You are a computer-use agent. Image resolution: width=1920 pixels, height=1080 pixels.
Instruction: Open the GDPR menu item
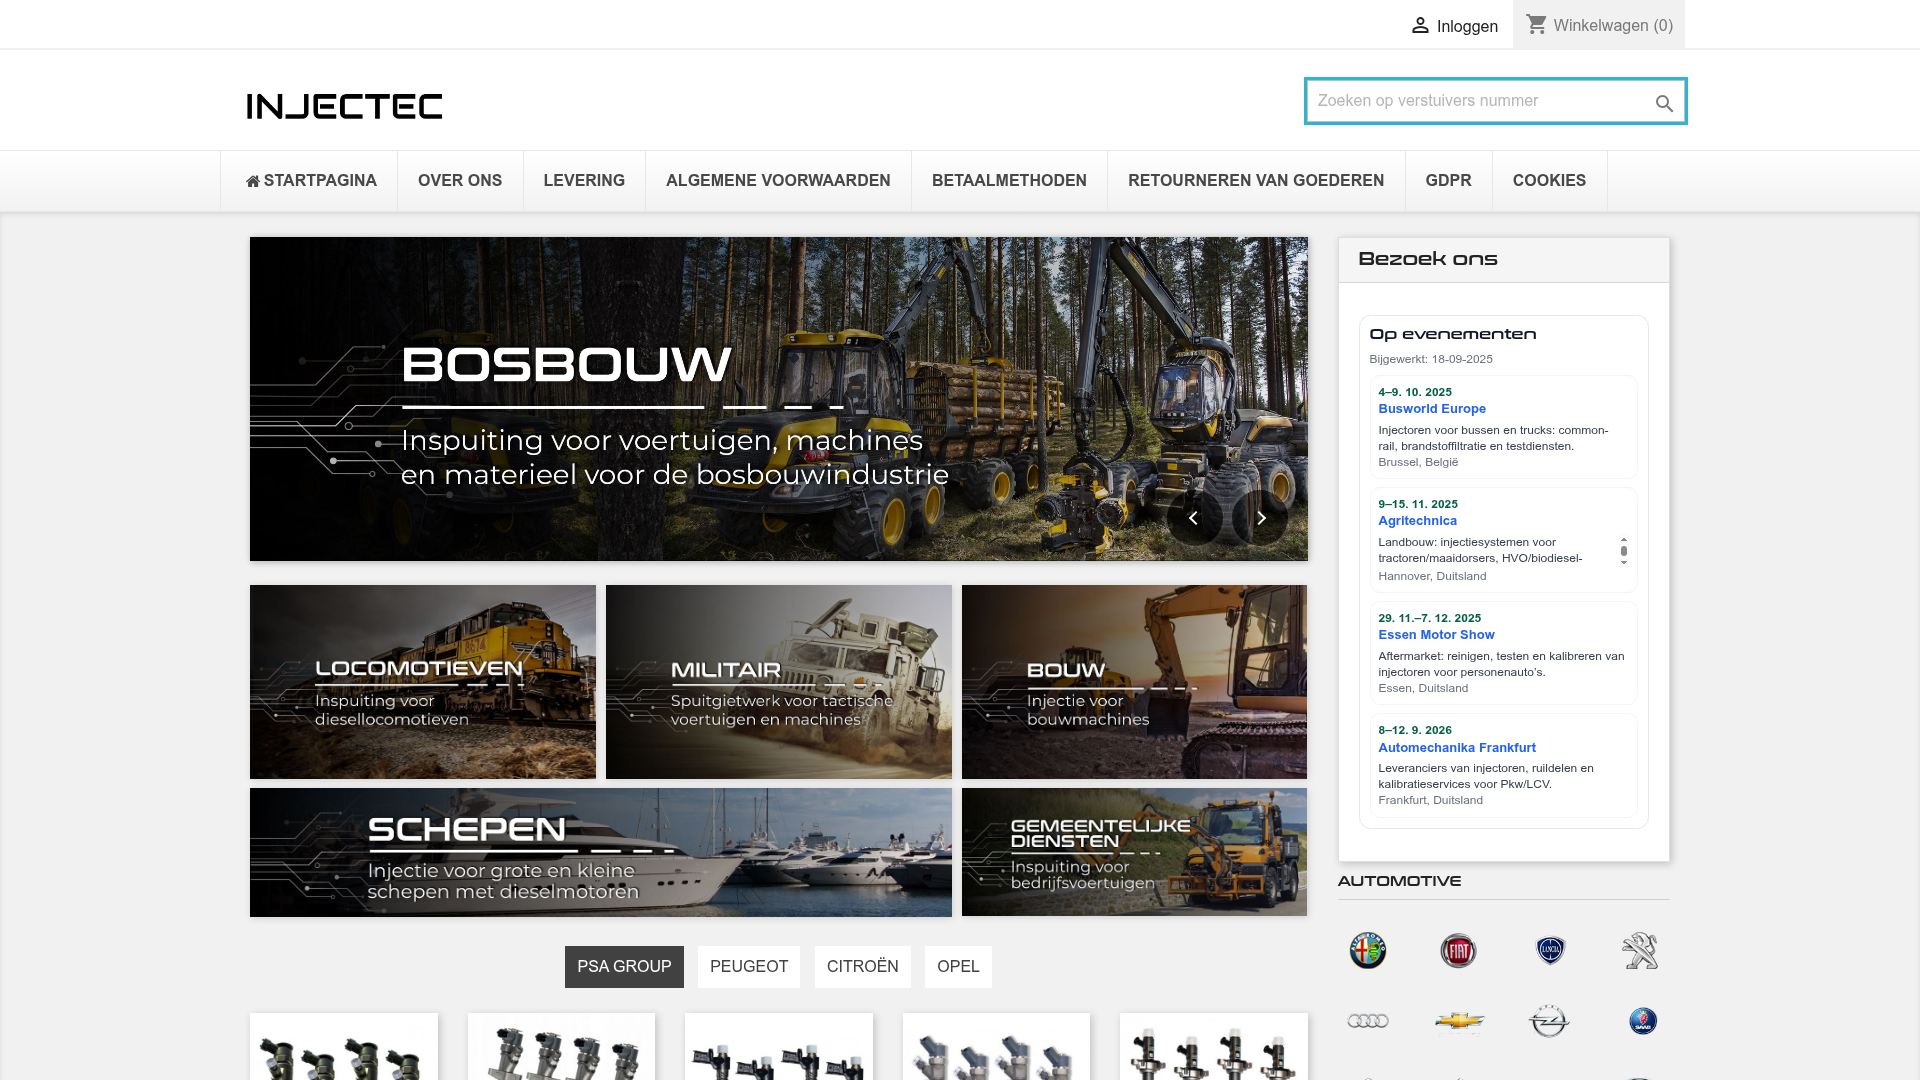click(x=1448, y=181)
